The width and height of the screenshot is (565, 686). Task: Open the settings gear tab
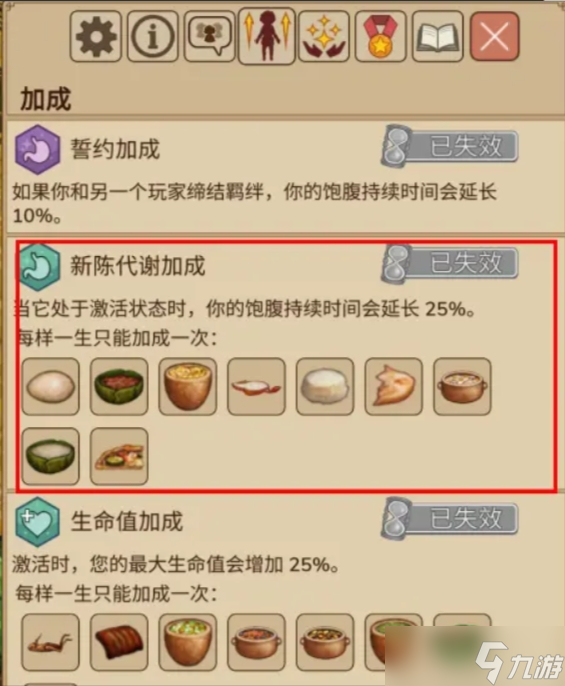pos(96,37)
